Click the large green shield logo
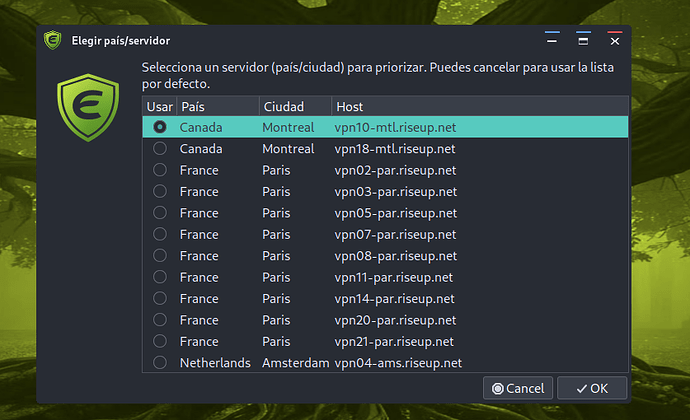This screenshot has height=420, width=690. [x=88, y=107]
